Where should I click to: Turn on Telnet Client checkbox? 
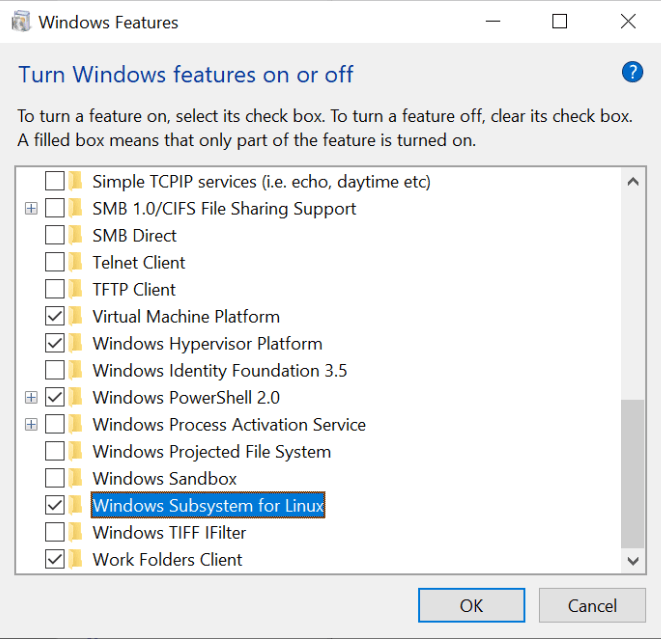click(x=55, y=262)
